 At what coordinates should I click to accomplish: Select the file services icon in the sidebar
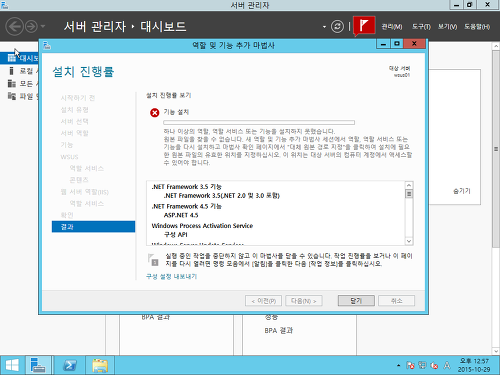(12, 96)
